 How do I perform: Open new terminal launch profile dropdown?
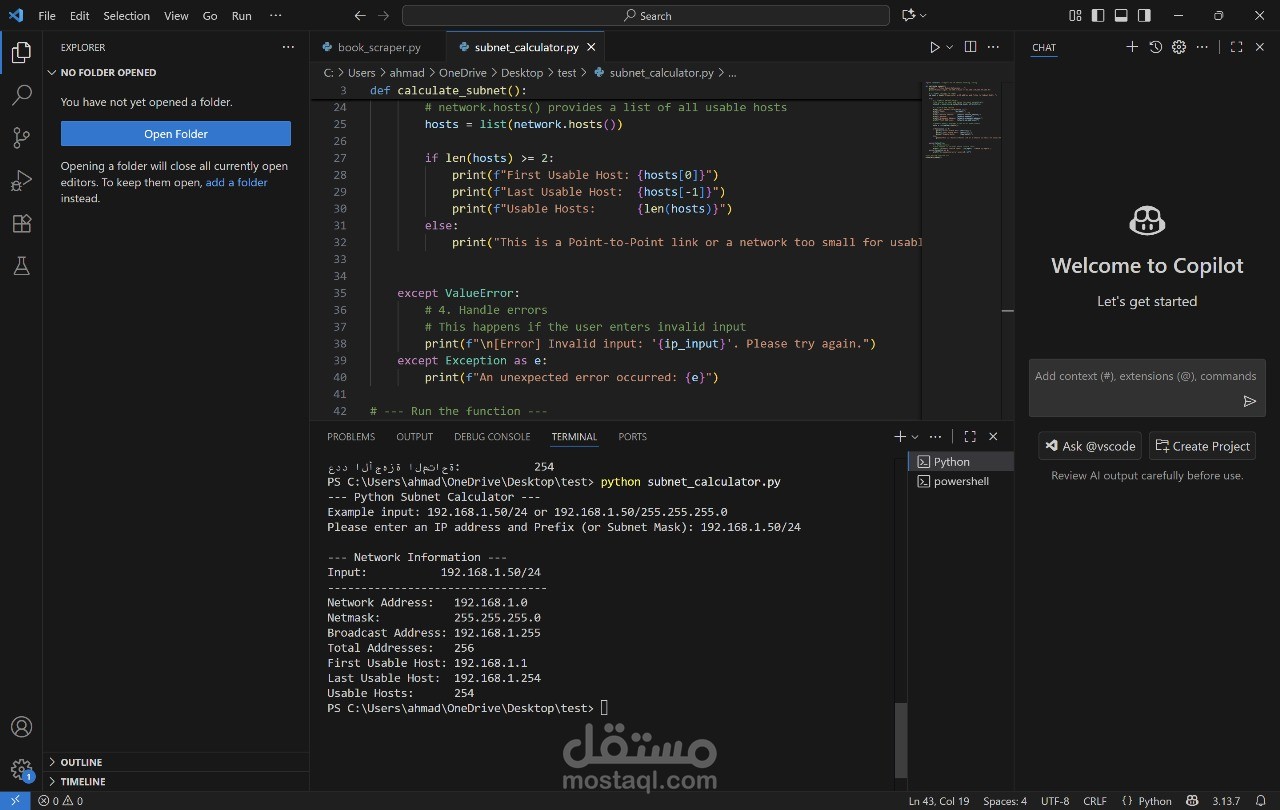[x=914, y=437]
